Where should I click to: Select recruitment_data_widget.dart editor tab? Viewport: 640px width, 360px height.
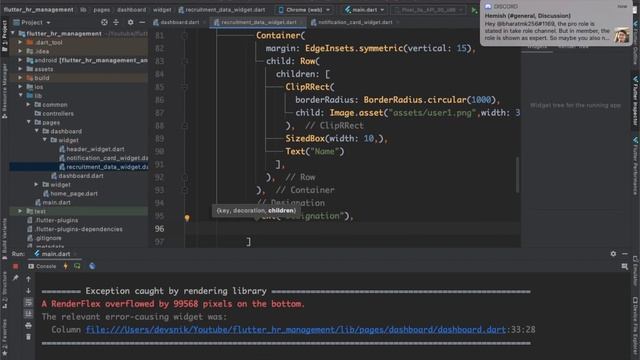(258, 22)
